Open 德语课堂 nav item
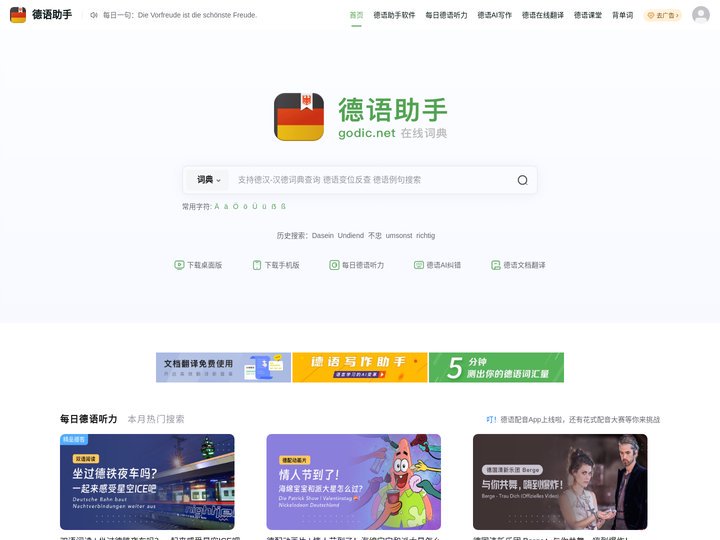Screen dimensions: 720x540 click(x=588, y=15)
